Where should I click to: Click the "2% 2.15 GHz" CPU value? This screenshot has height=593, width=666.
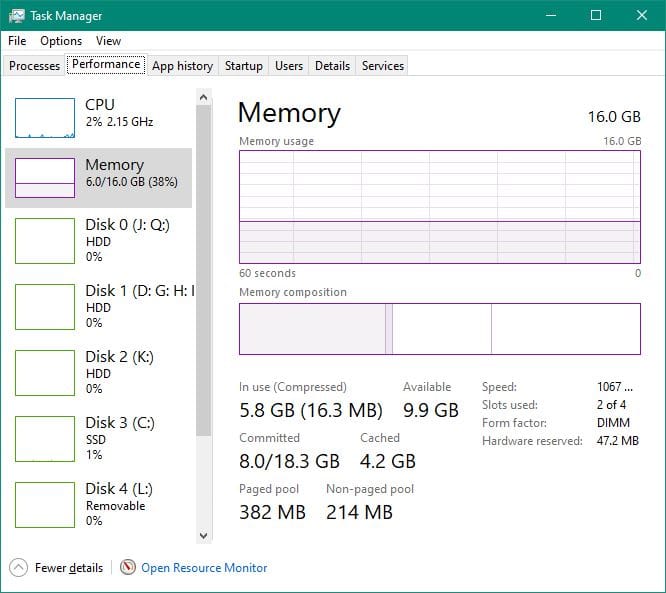point(119,122)
